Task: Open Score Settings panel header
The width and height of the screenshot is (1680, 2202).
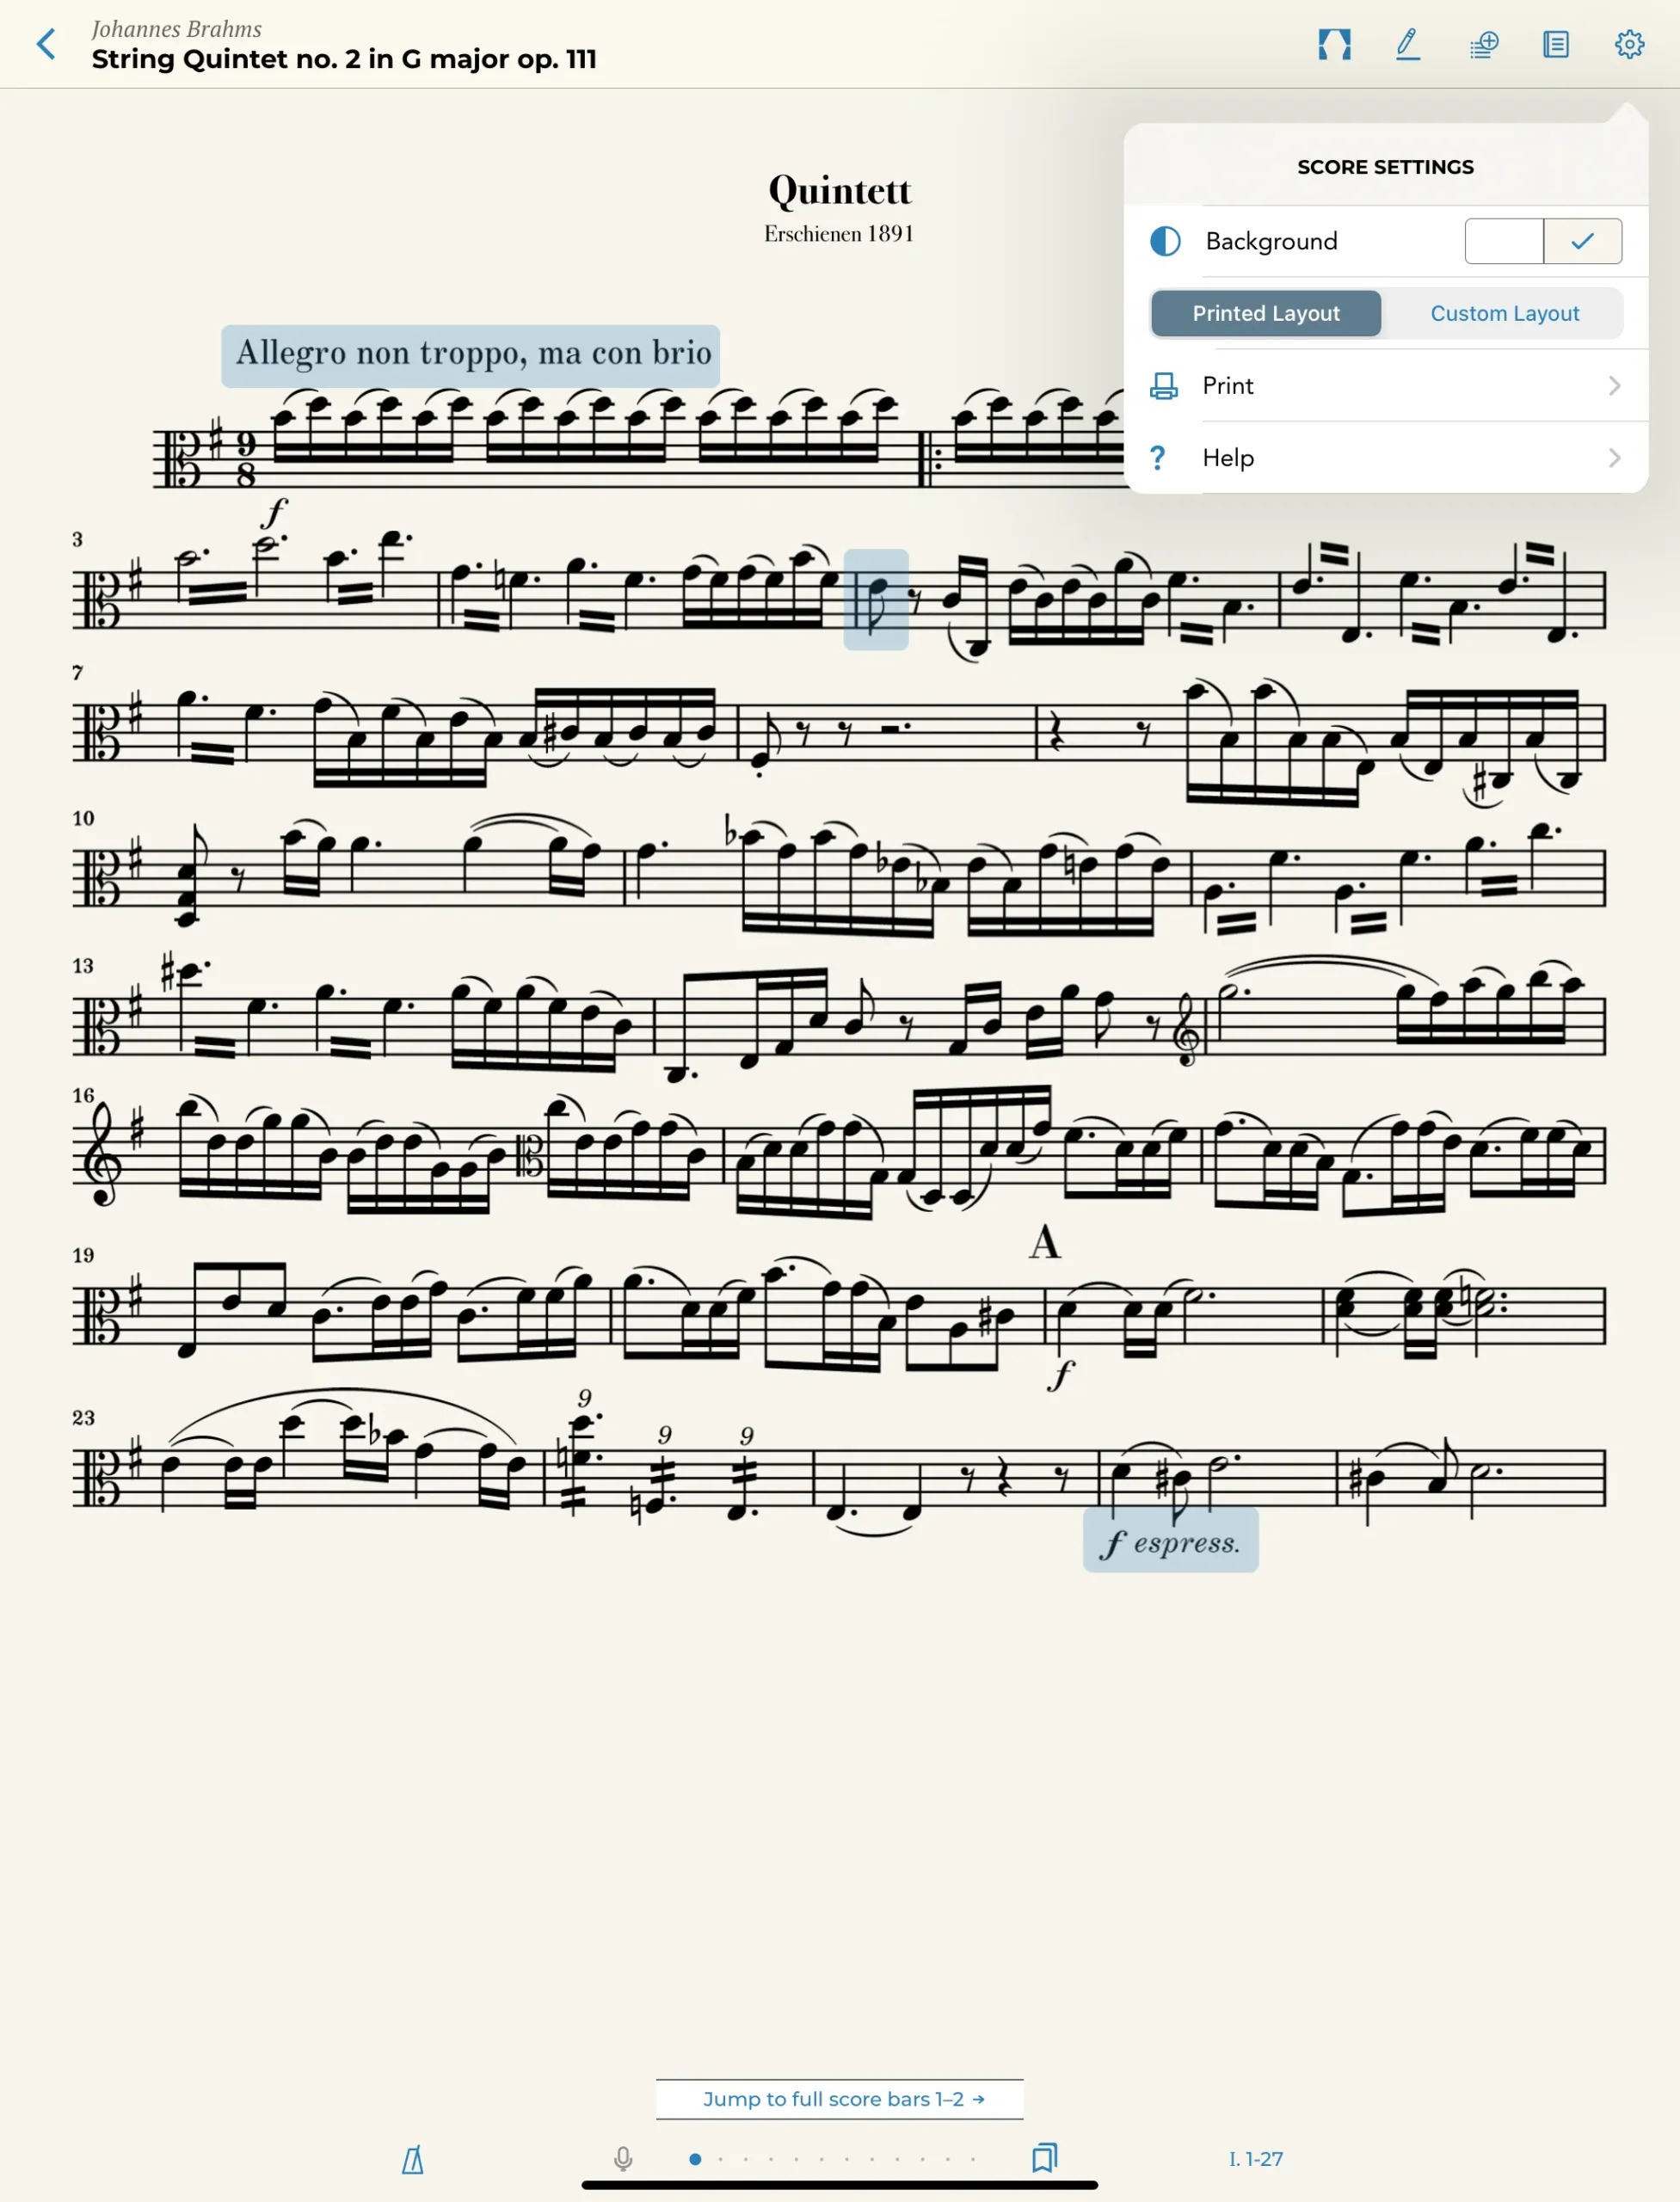Action: click(x=1383, y=164)
